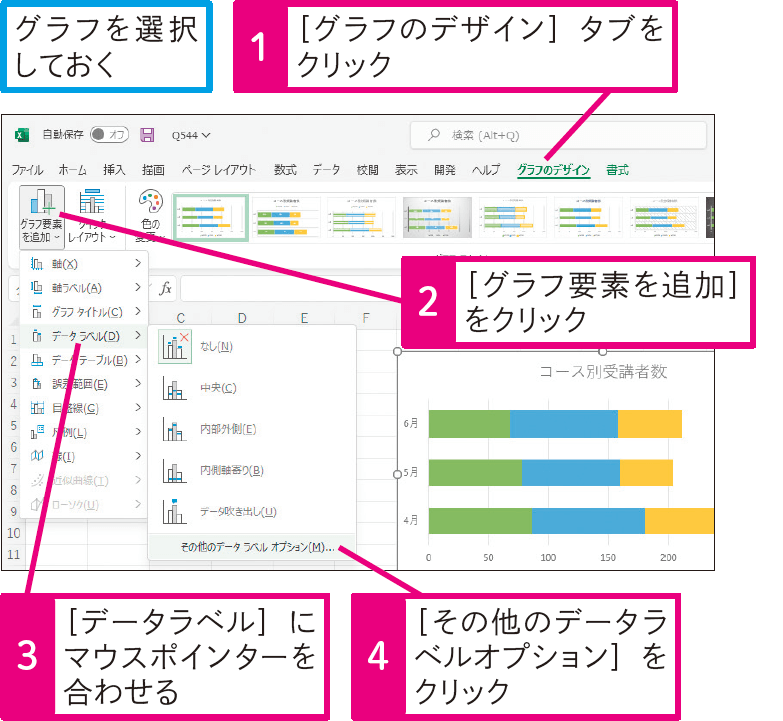Select the first chart style thumbnail

pos(210,217)
